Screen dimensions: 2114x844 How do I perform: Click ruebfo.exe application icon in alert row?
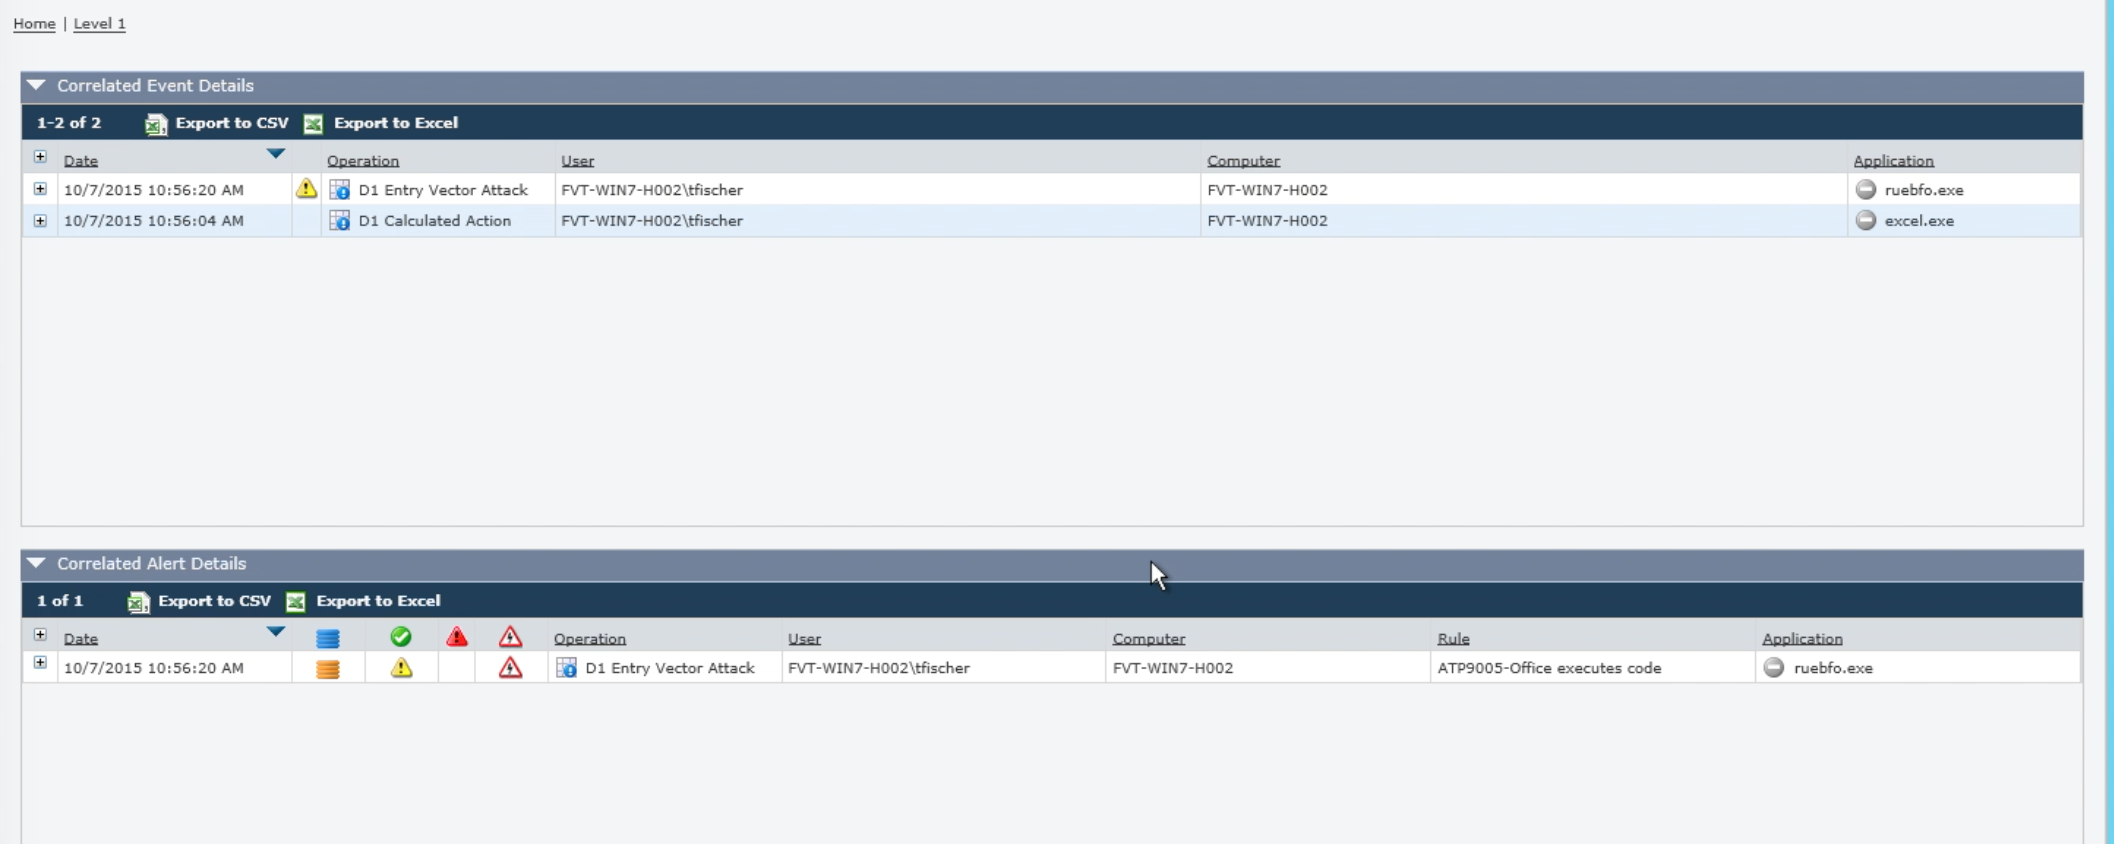pyautogui.click(x=1774, y=667)
